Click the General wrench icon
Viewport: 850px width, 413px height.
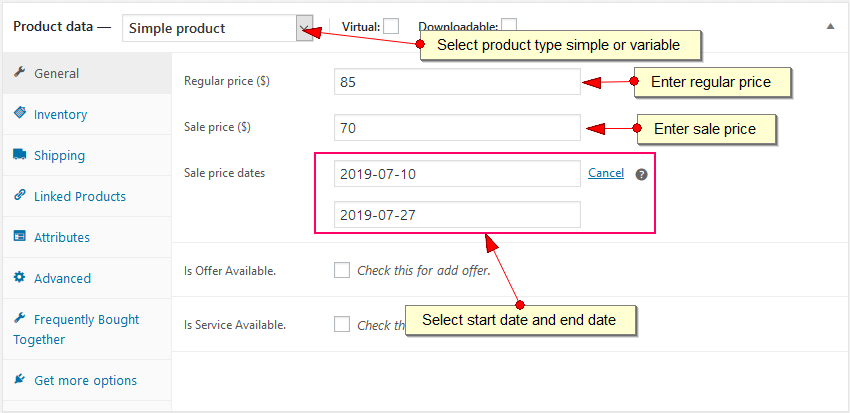coord(20,73)
